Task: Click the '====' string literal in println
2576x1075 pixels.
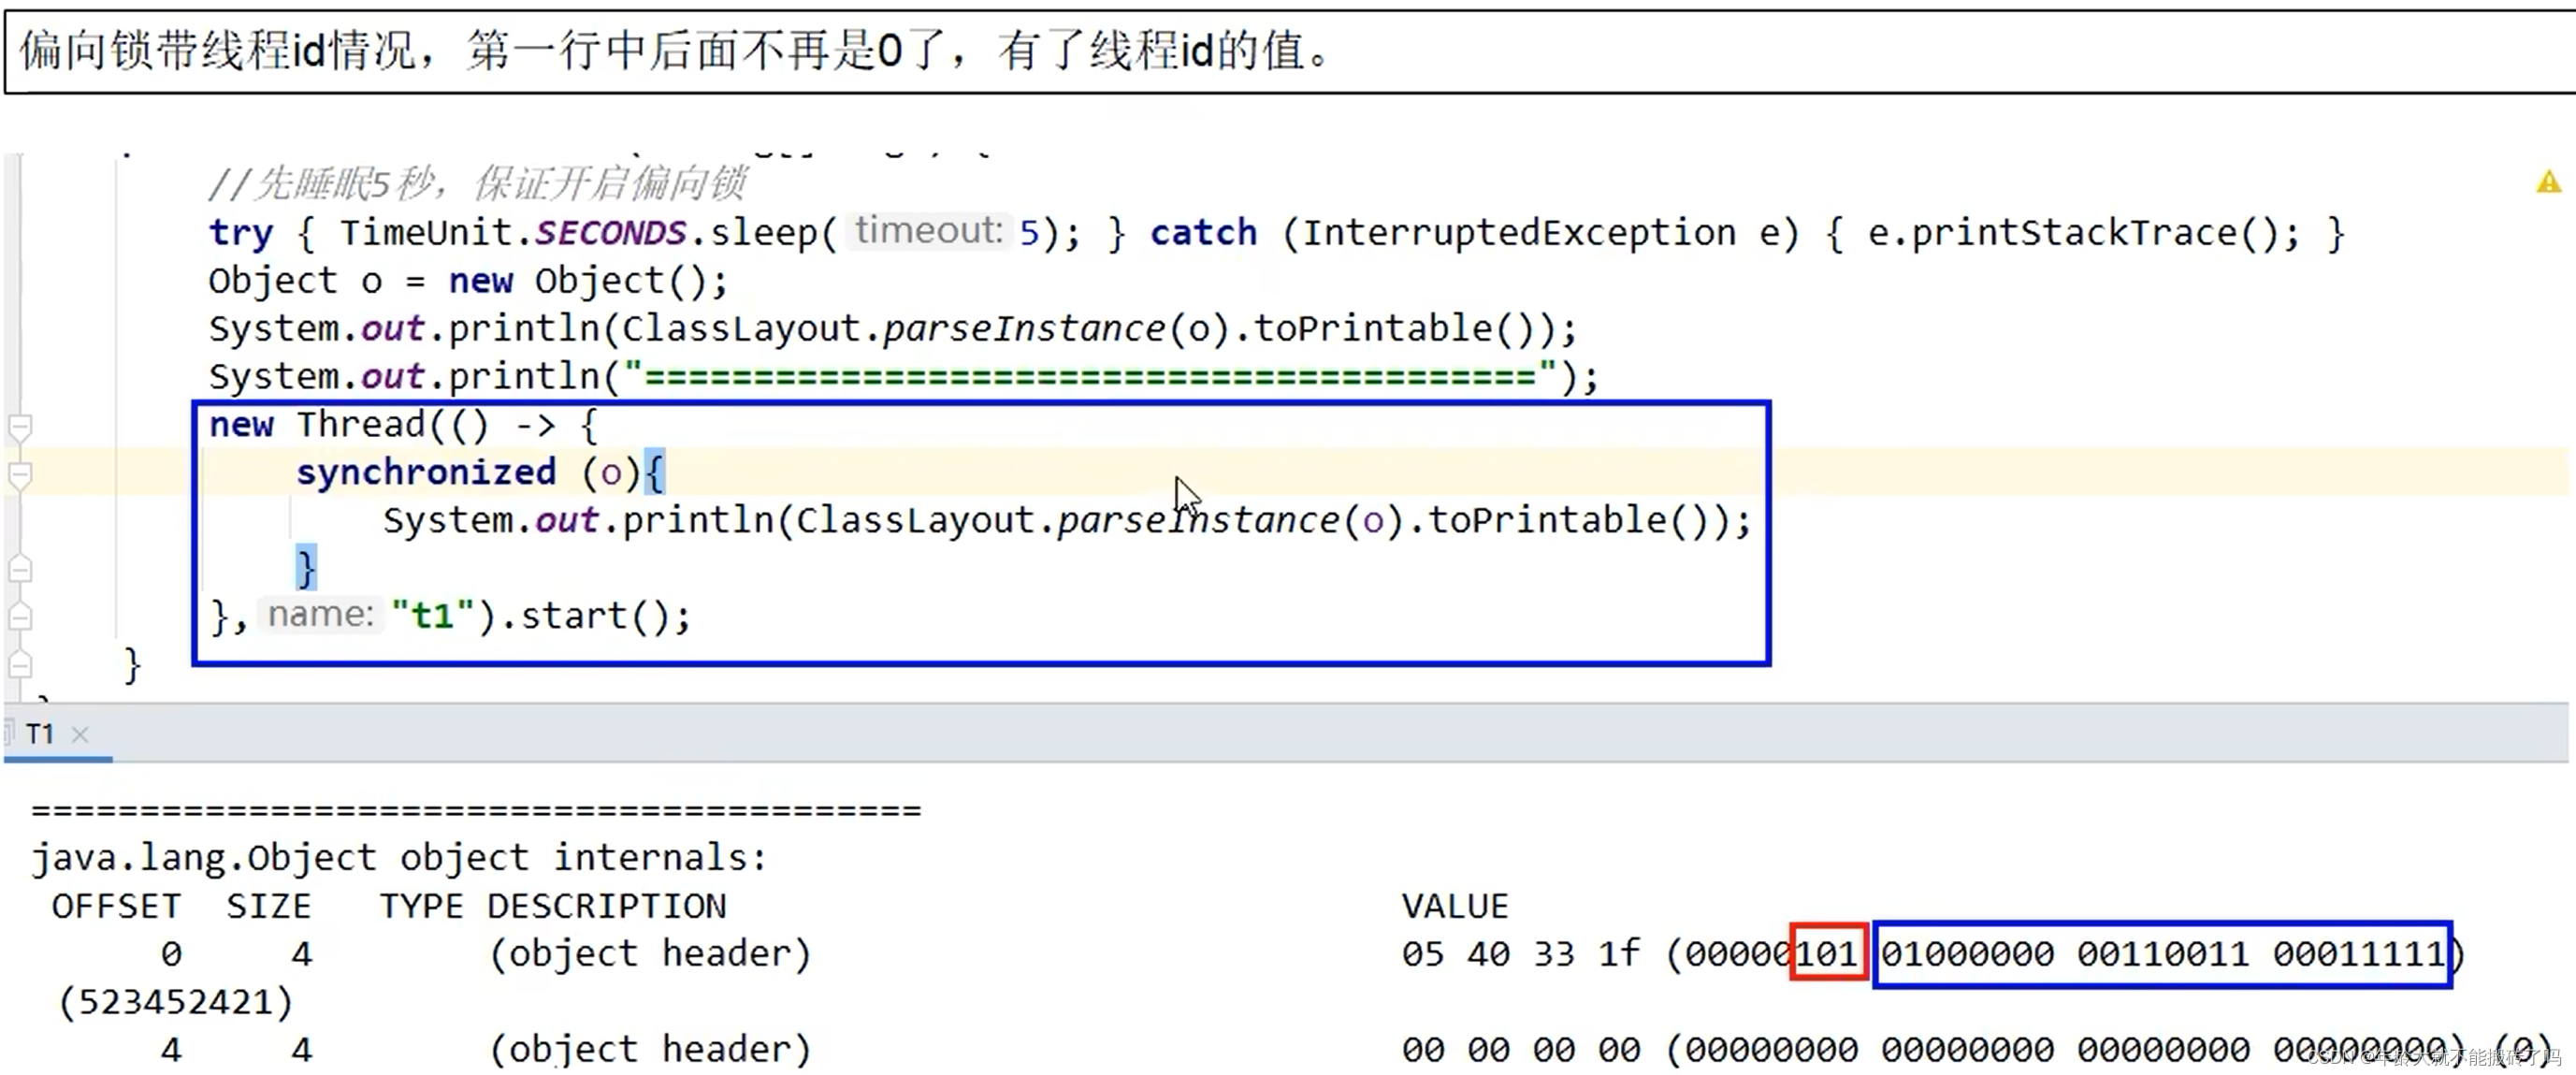Action: tap(1090, 377)
